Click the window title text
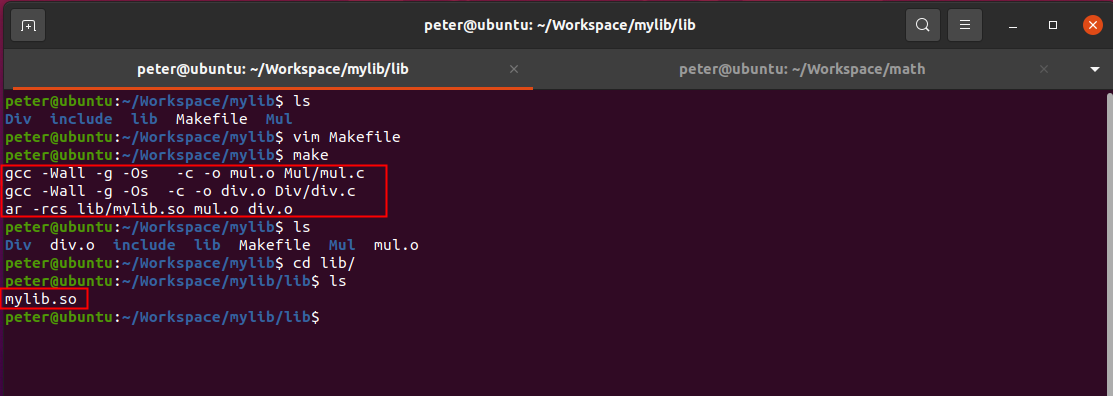 click(559, 26)
